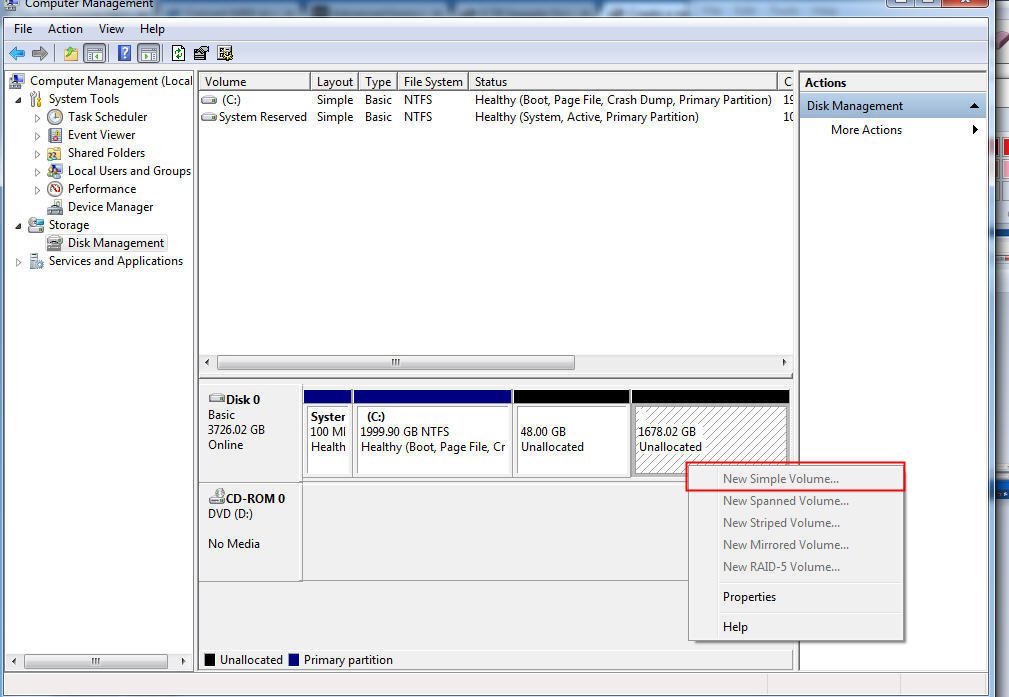Select Properties in the context menu
The height and width of the screenshot is (697, 1009).
(796, 597)
